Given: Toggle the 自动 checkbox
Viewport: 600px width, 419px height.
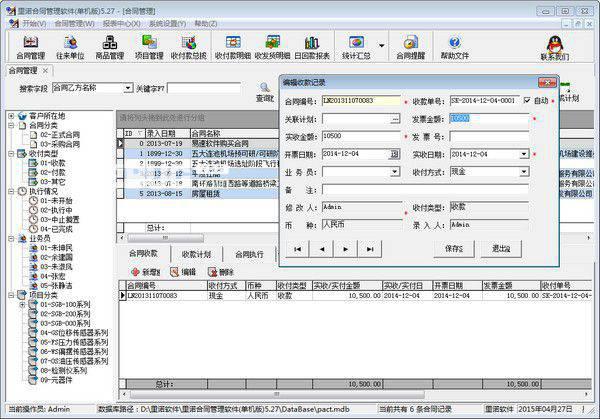Looking at the screenshot, I should [x=527, y=100].
